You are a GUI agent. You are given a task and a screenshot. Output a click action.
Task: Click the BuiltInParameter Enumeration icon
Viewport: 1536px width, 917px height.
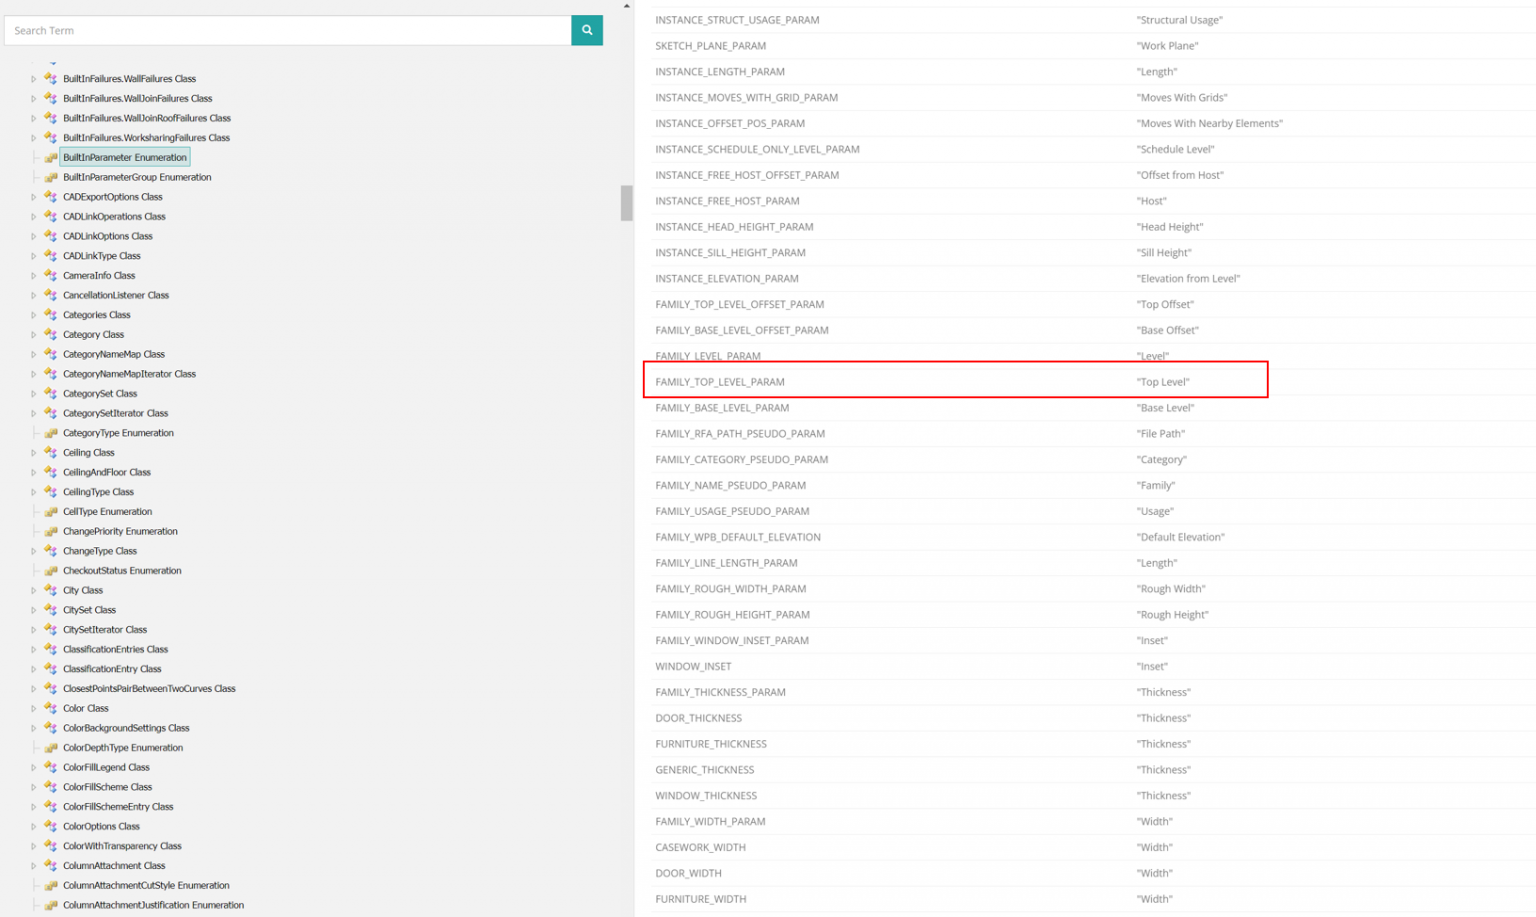[51, 158]
